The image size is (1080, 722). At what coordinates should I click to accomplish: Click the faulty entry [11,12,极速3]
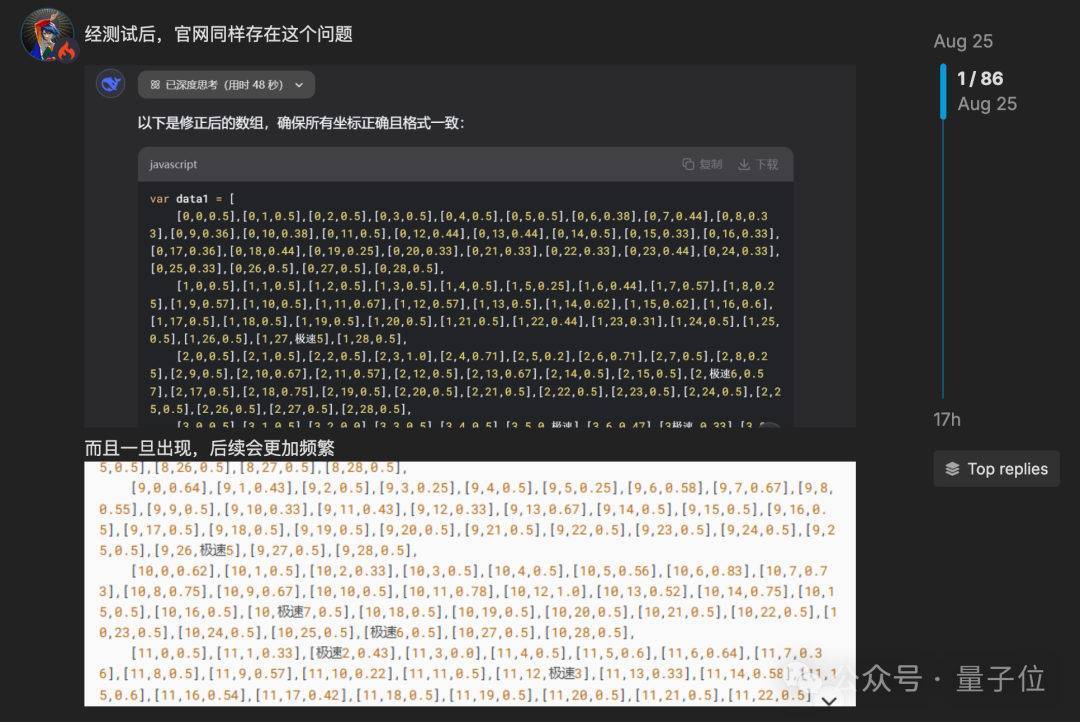point(543,673)
